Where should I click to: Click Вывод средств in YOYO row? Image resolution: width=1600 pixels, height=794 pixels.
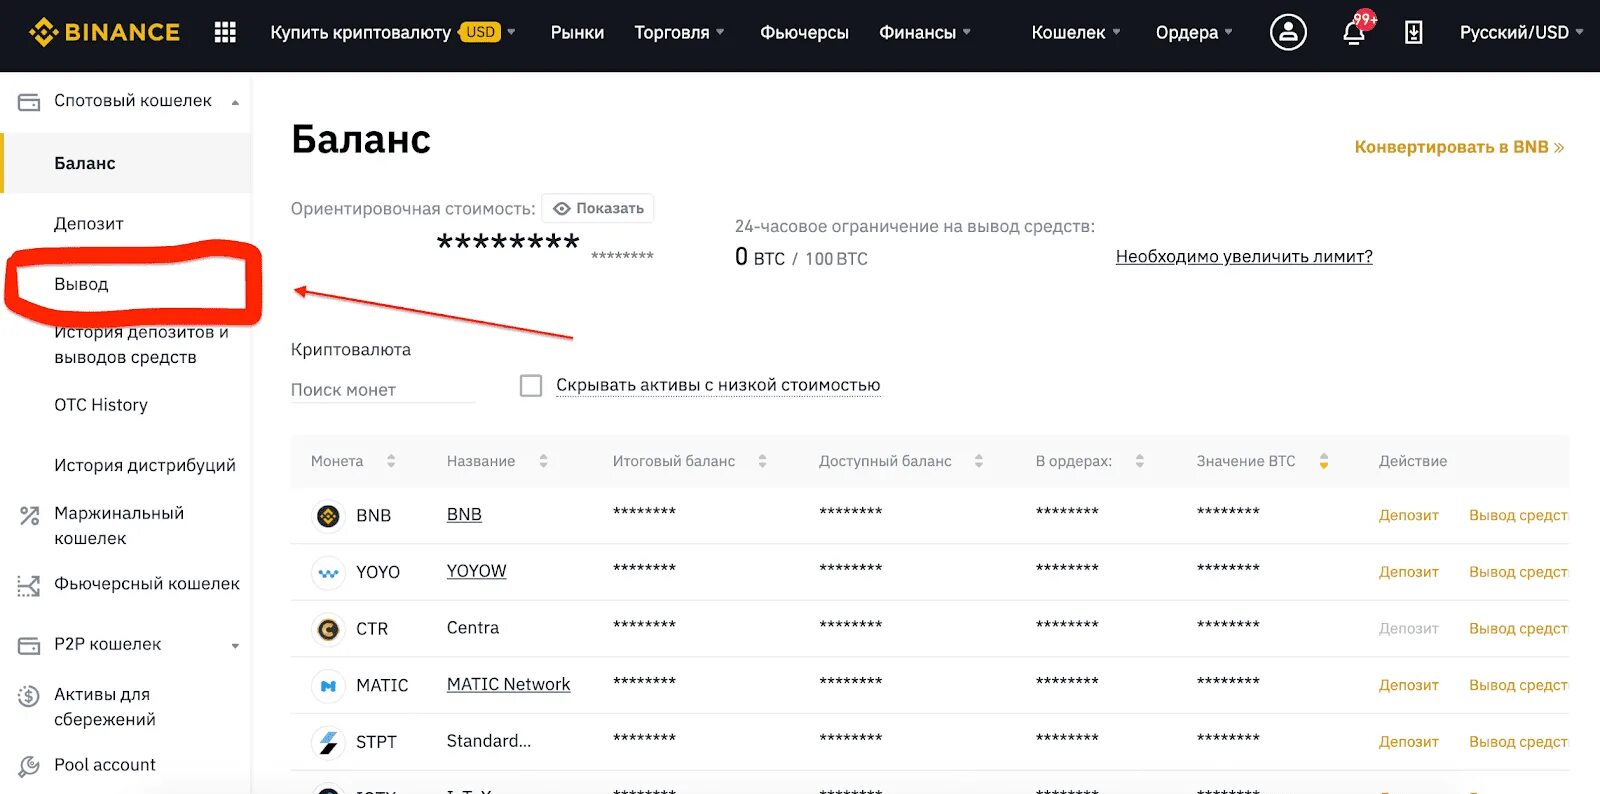1518,572
